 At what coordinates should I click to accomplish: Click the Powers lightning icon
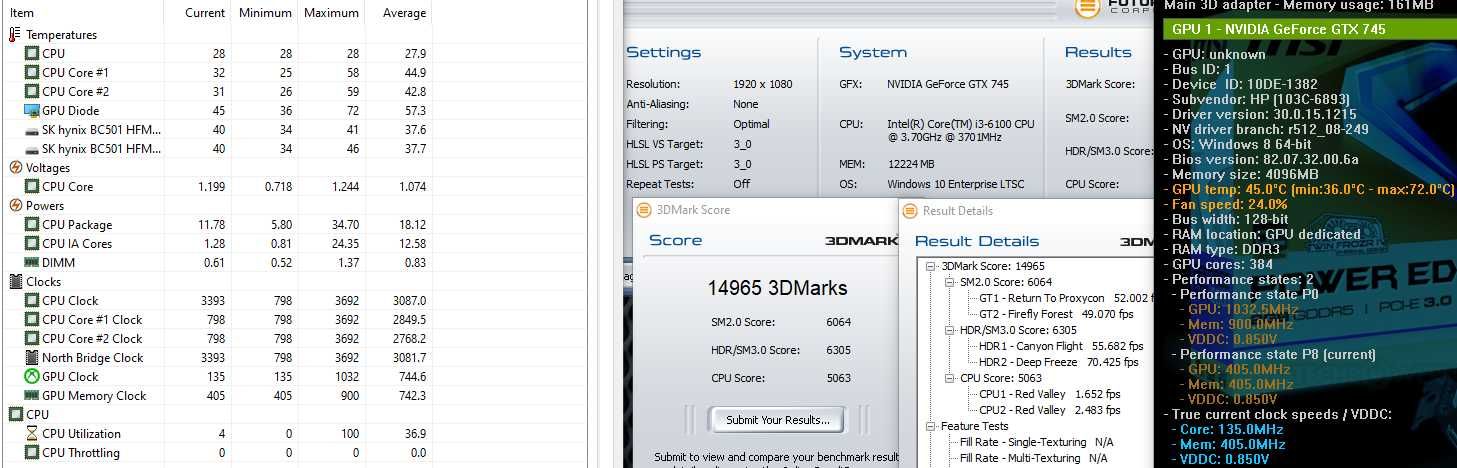15,206
